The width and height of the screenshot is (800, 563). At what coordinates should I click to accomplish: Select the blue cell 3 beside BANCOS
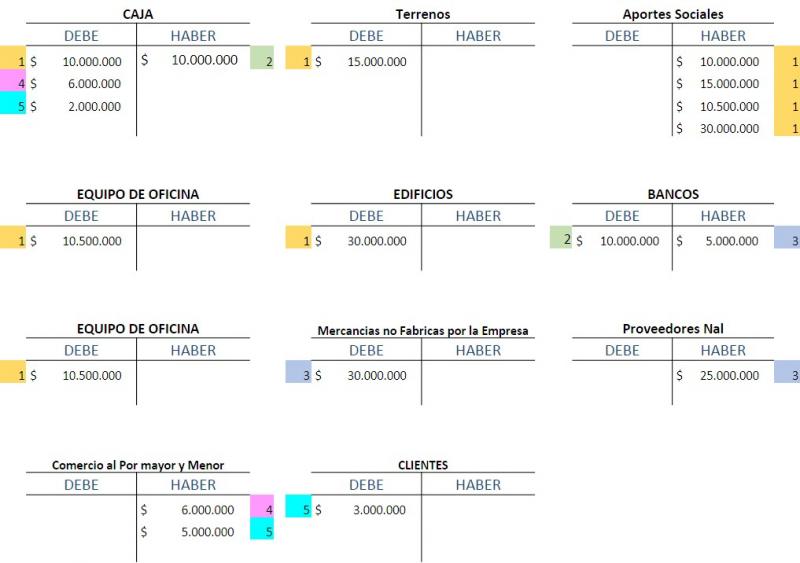click(x=787, y=240)
